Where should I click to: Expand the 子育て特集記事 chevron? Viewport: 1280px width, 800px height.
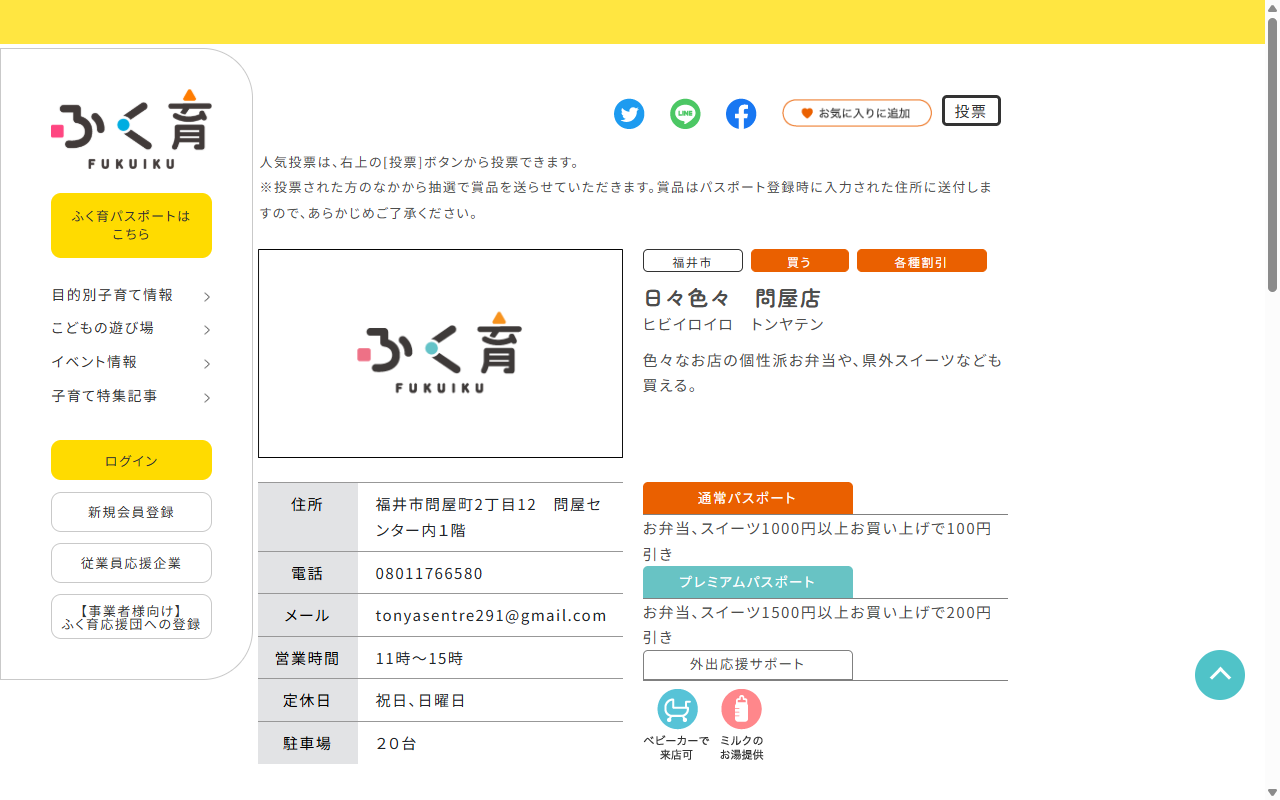(207, 398)
